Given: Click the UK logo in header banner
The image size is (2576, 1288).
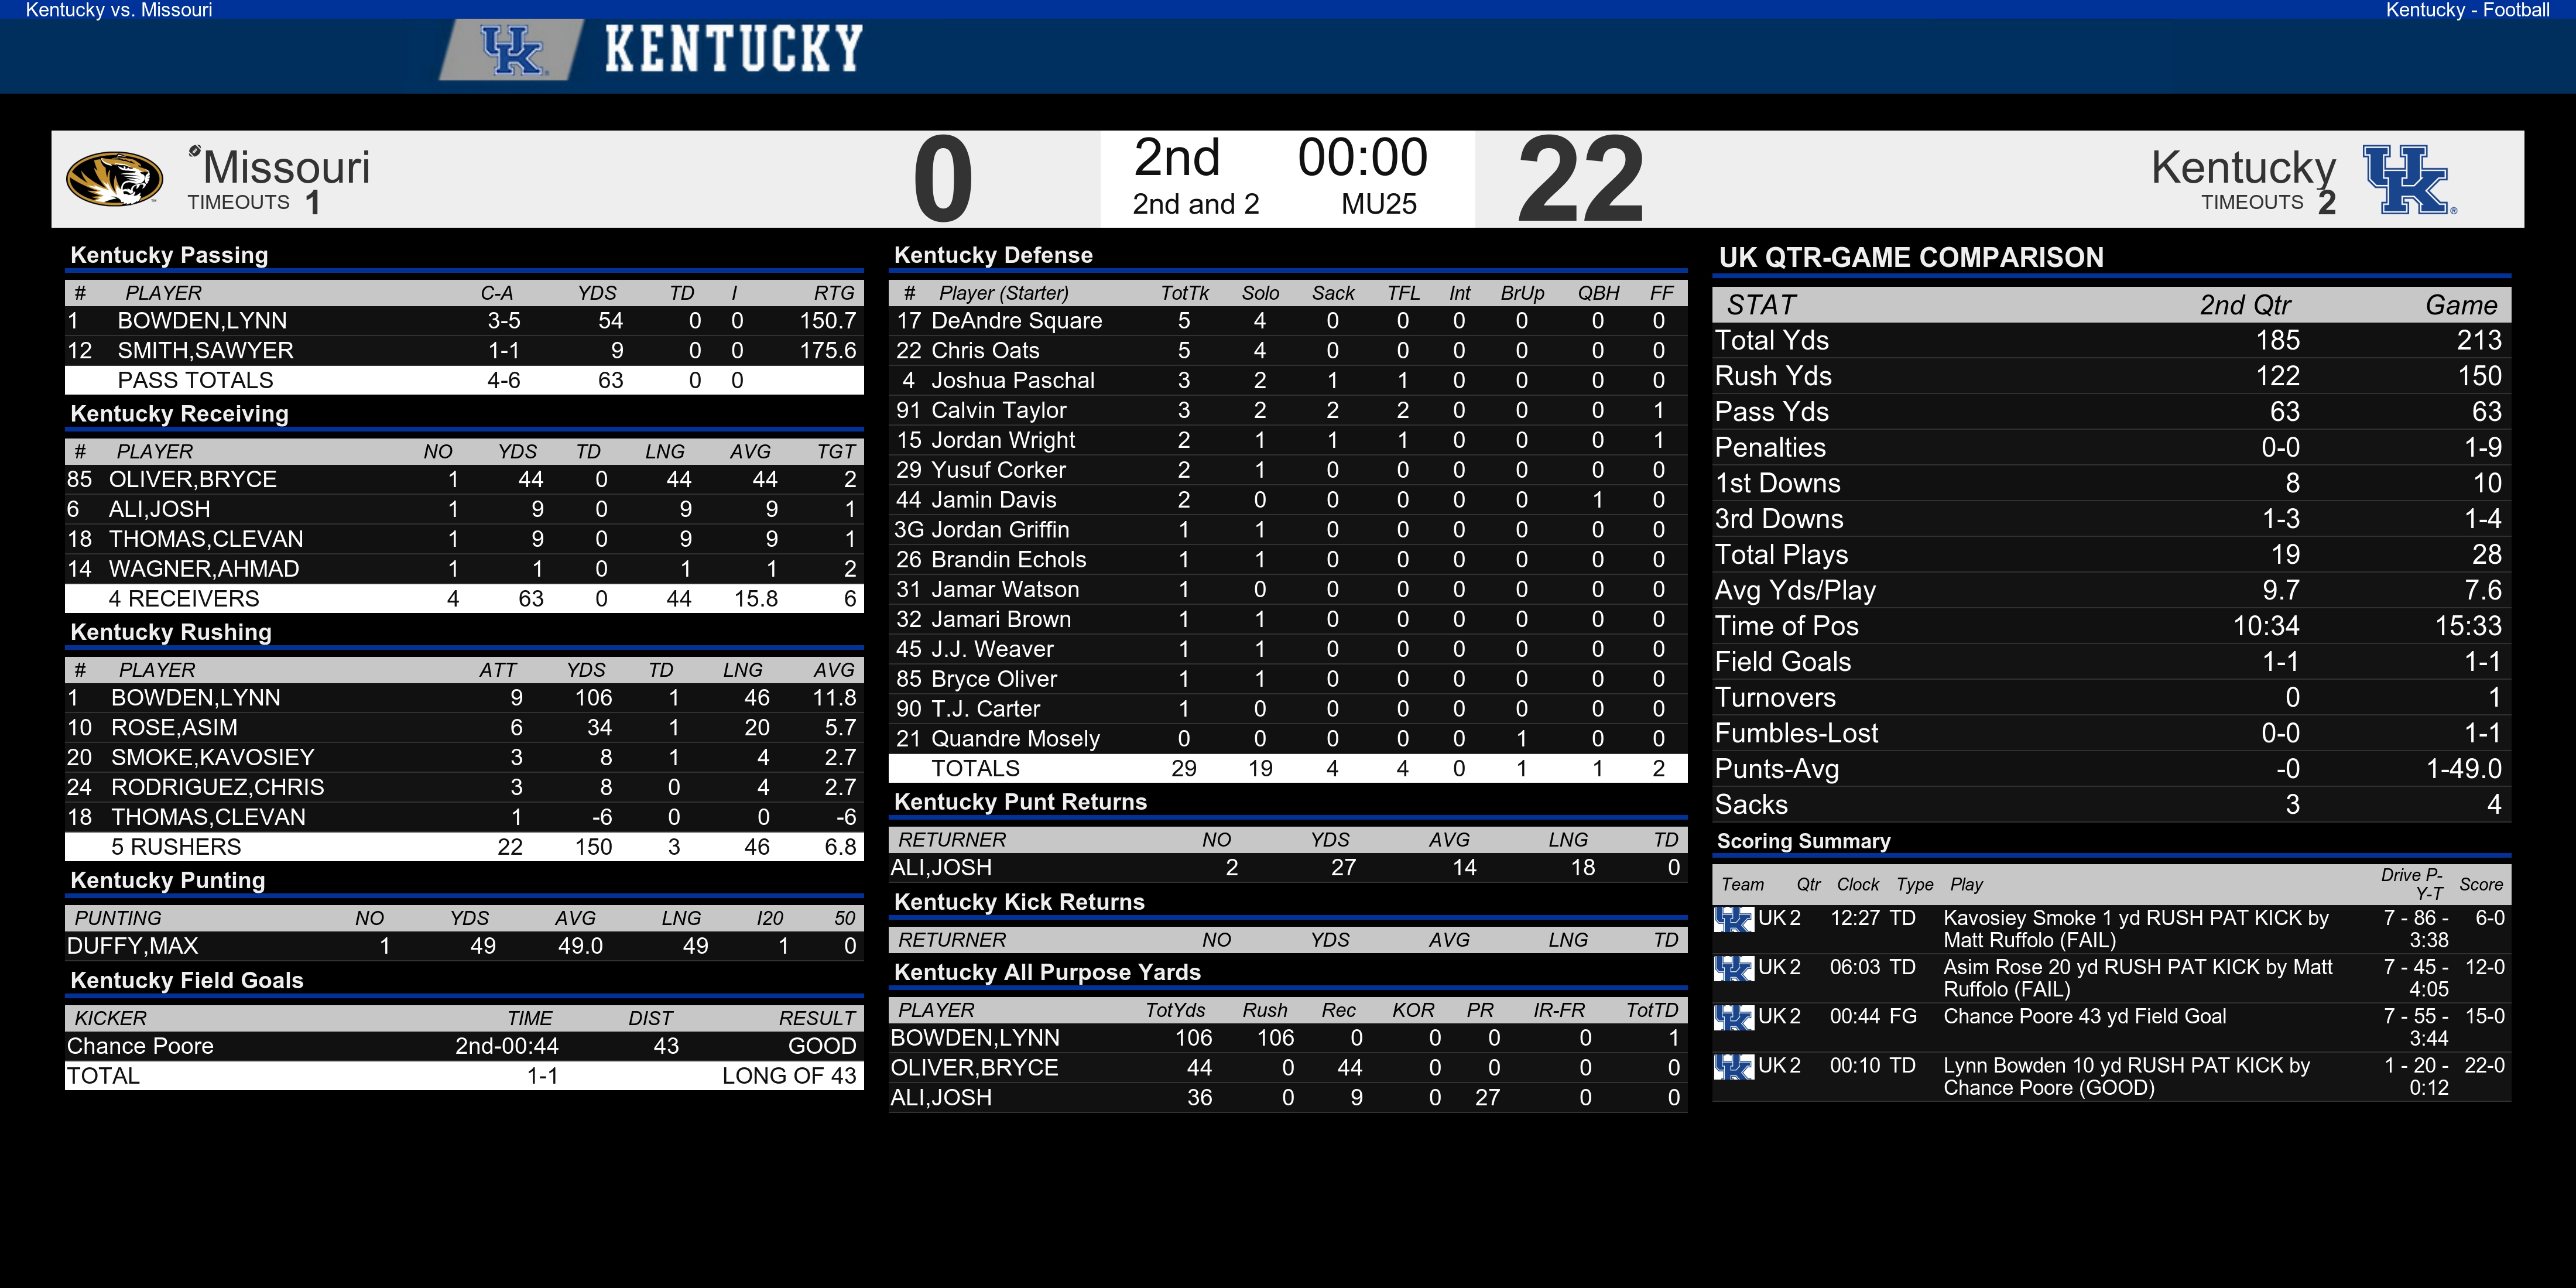Looking at the screenshot, I should pos(511,50).
